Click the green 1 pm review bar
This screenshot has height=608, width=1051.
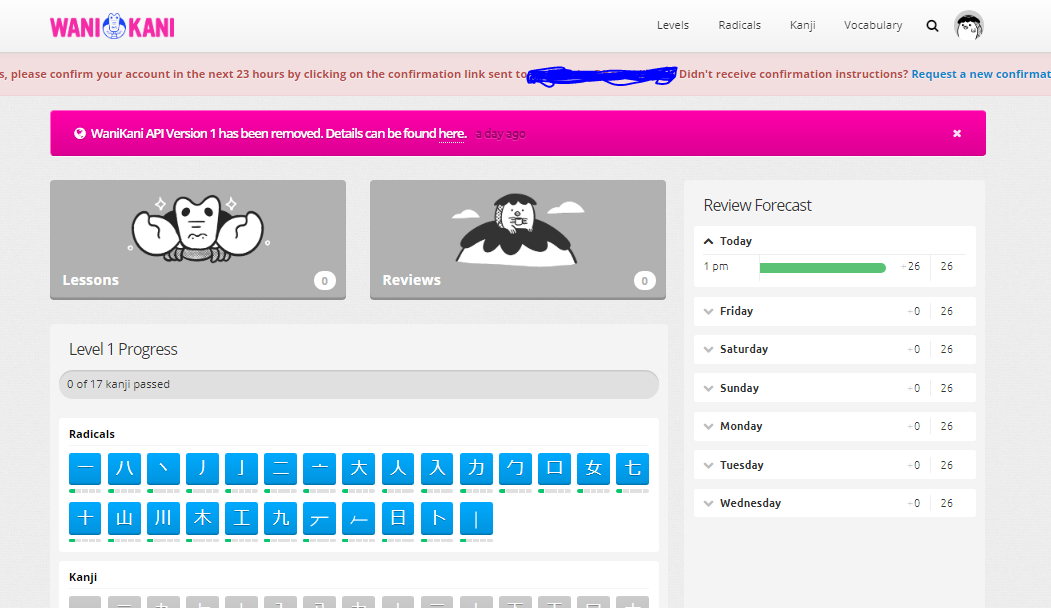pyautogui.click(x=822, y=268)
